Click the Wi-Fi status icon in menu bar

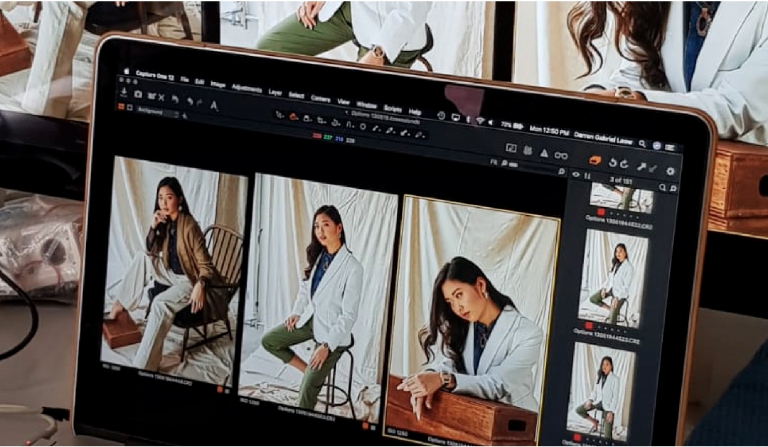tap(480, 121)
